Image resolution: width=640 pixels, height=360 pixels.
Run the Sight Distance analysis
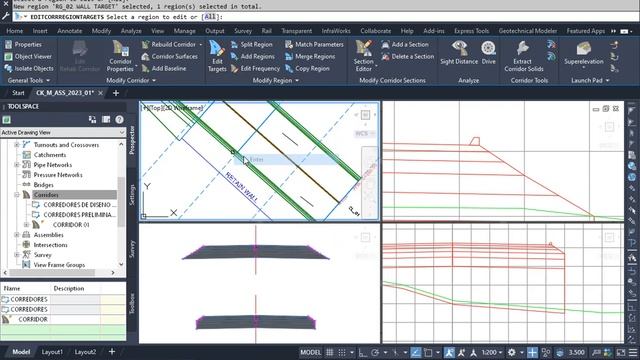click(459, 53)
